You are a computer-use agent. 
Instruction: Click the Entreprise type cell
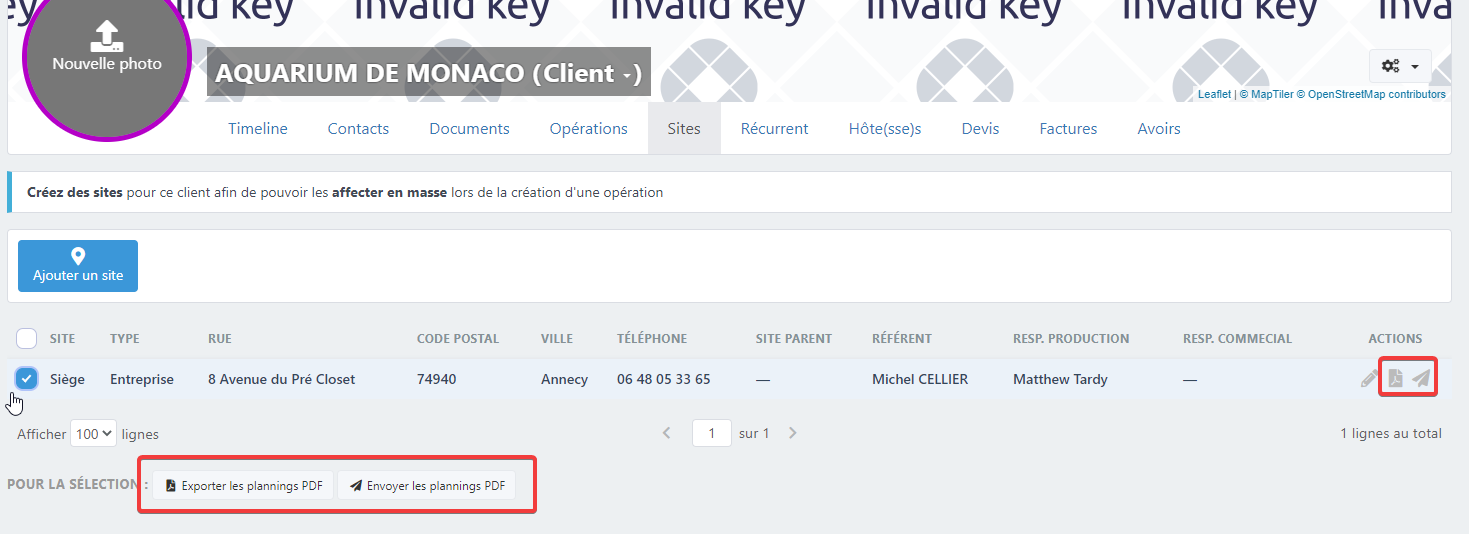pyautogui.click(x=142, y=379)
